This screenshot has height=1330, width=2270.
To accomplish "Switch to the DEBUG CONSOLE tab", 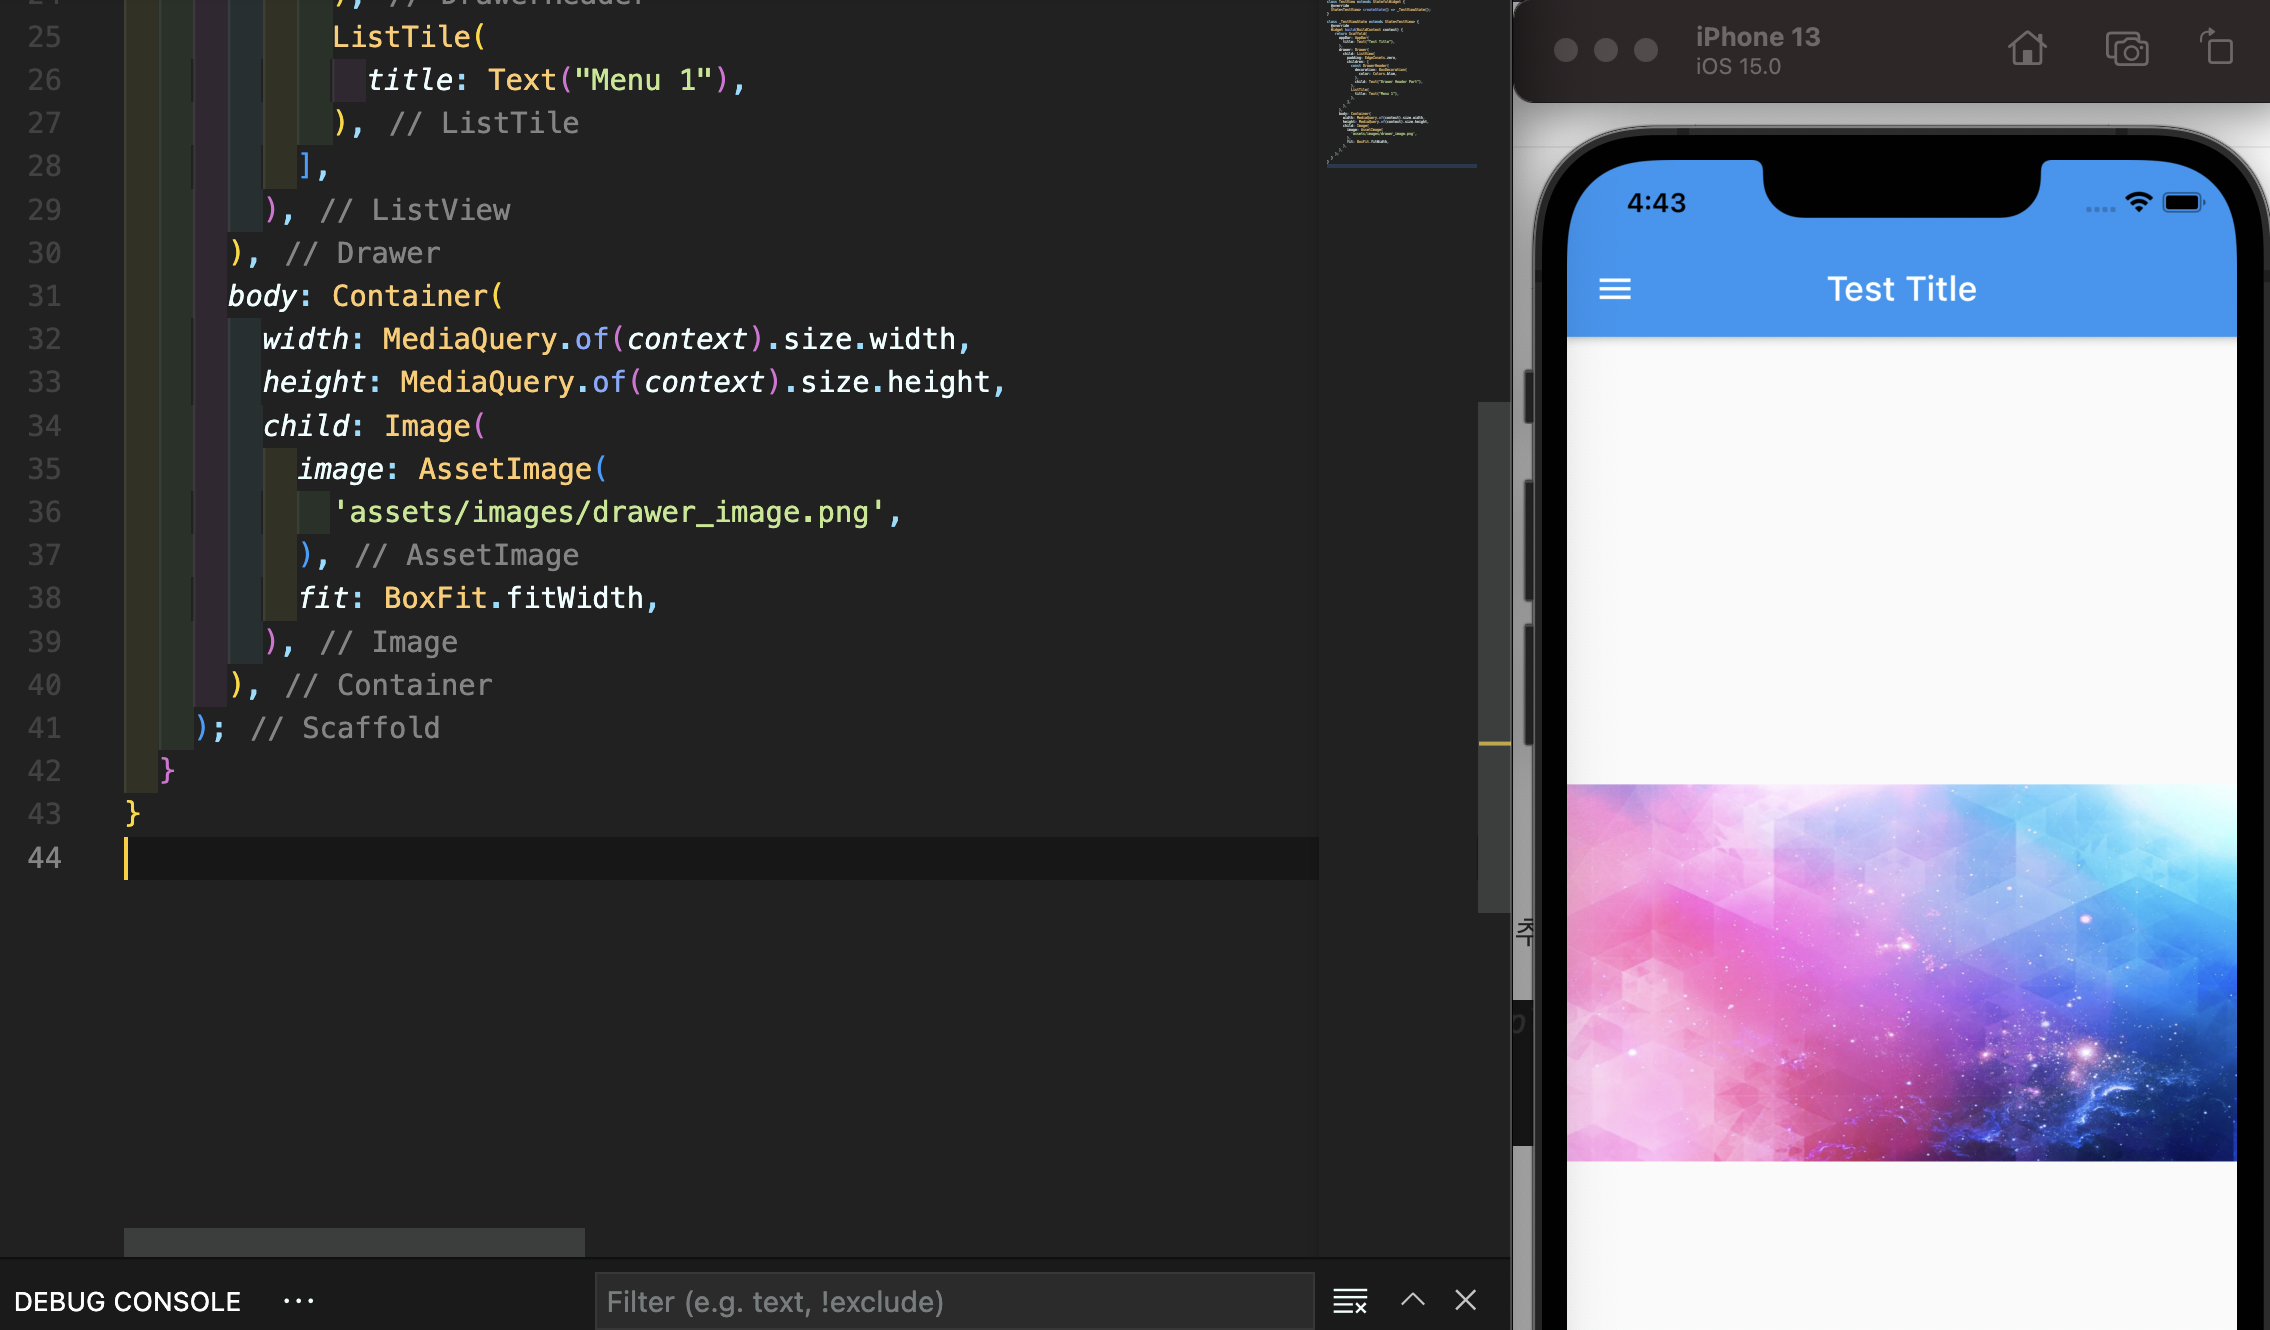I will (x=127, y=1301).
